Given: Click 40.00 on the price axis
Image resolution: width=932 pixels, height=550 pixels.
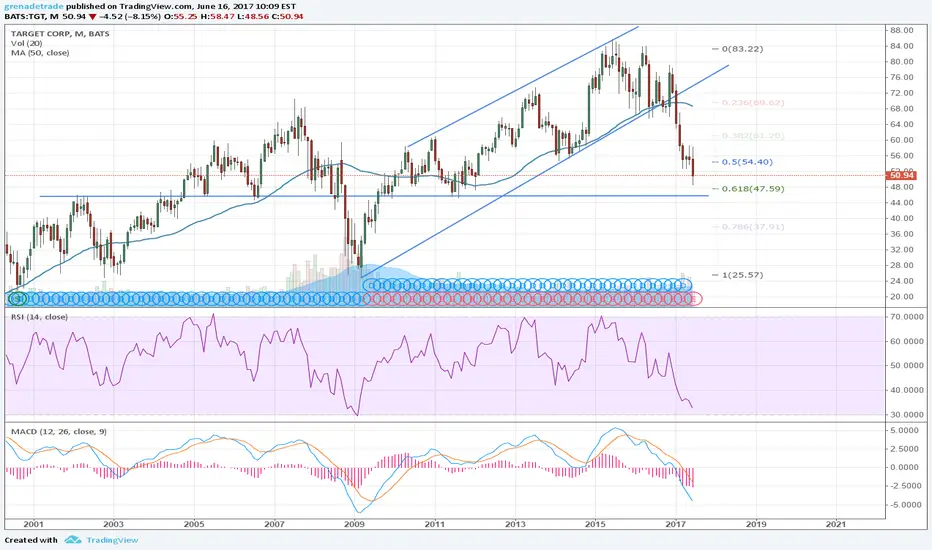Looking at the screenshot, I should (x=902, y=218).
